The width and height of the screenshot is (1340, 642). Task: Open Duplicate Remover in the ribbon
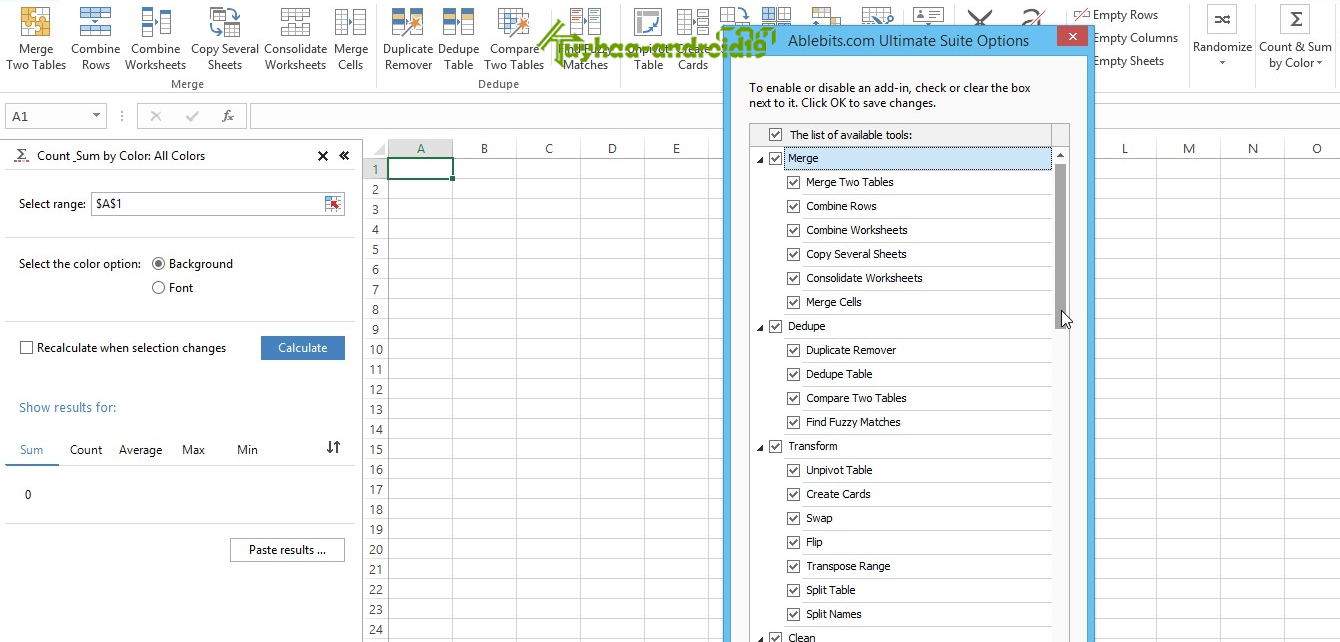tap(407, 38)
